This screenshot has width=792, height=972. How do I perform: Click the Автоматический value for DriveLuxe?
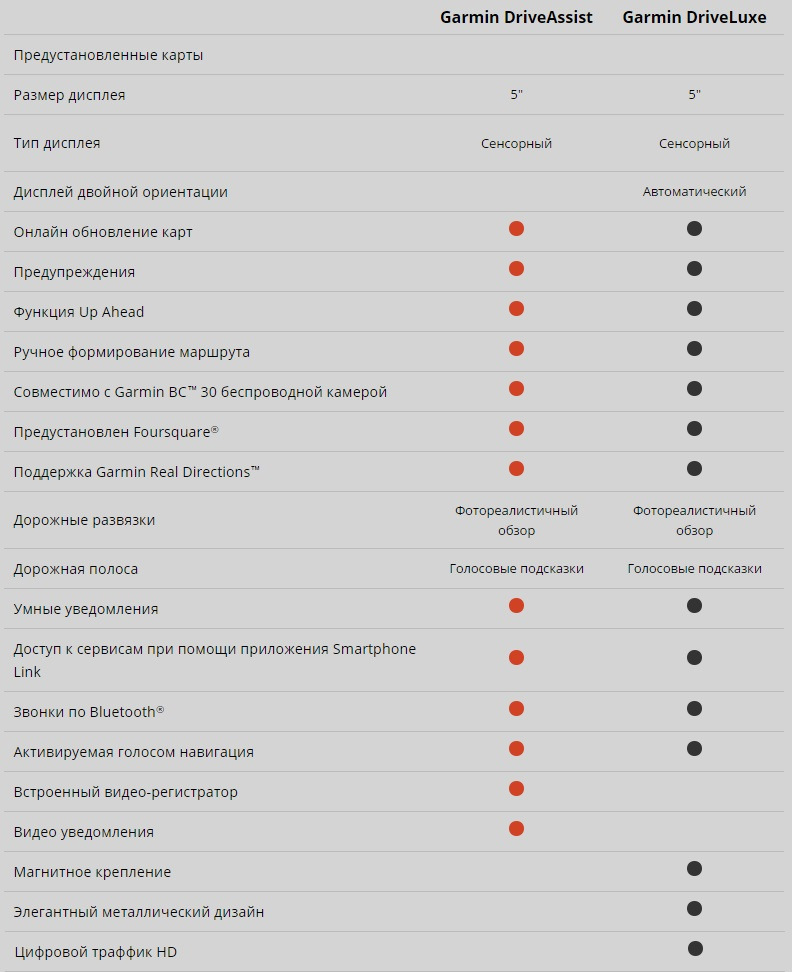point(694,192)
